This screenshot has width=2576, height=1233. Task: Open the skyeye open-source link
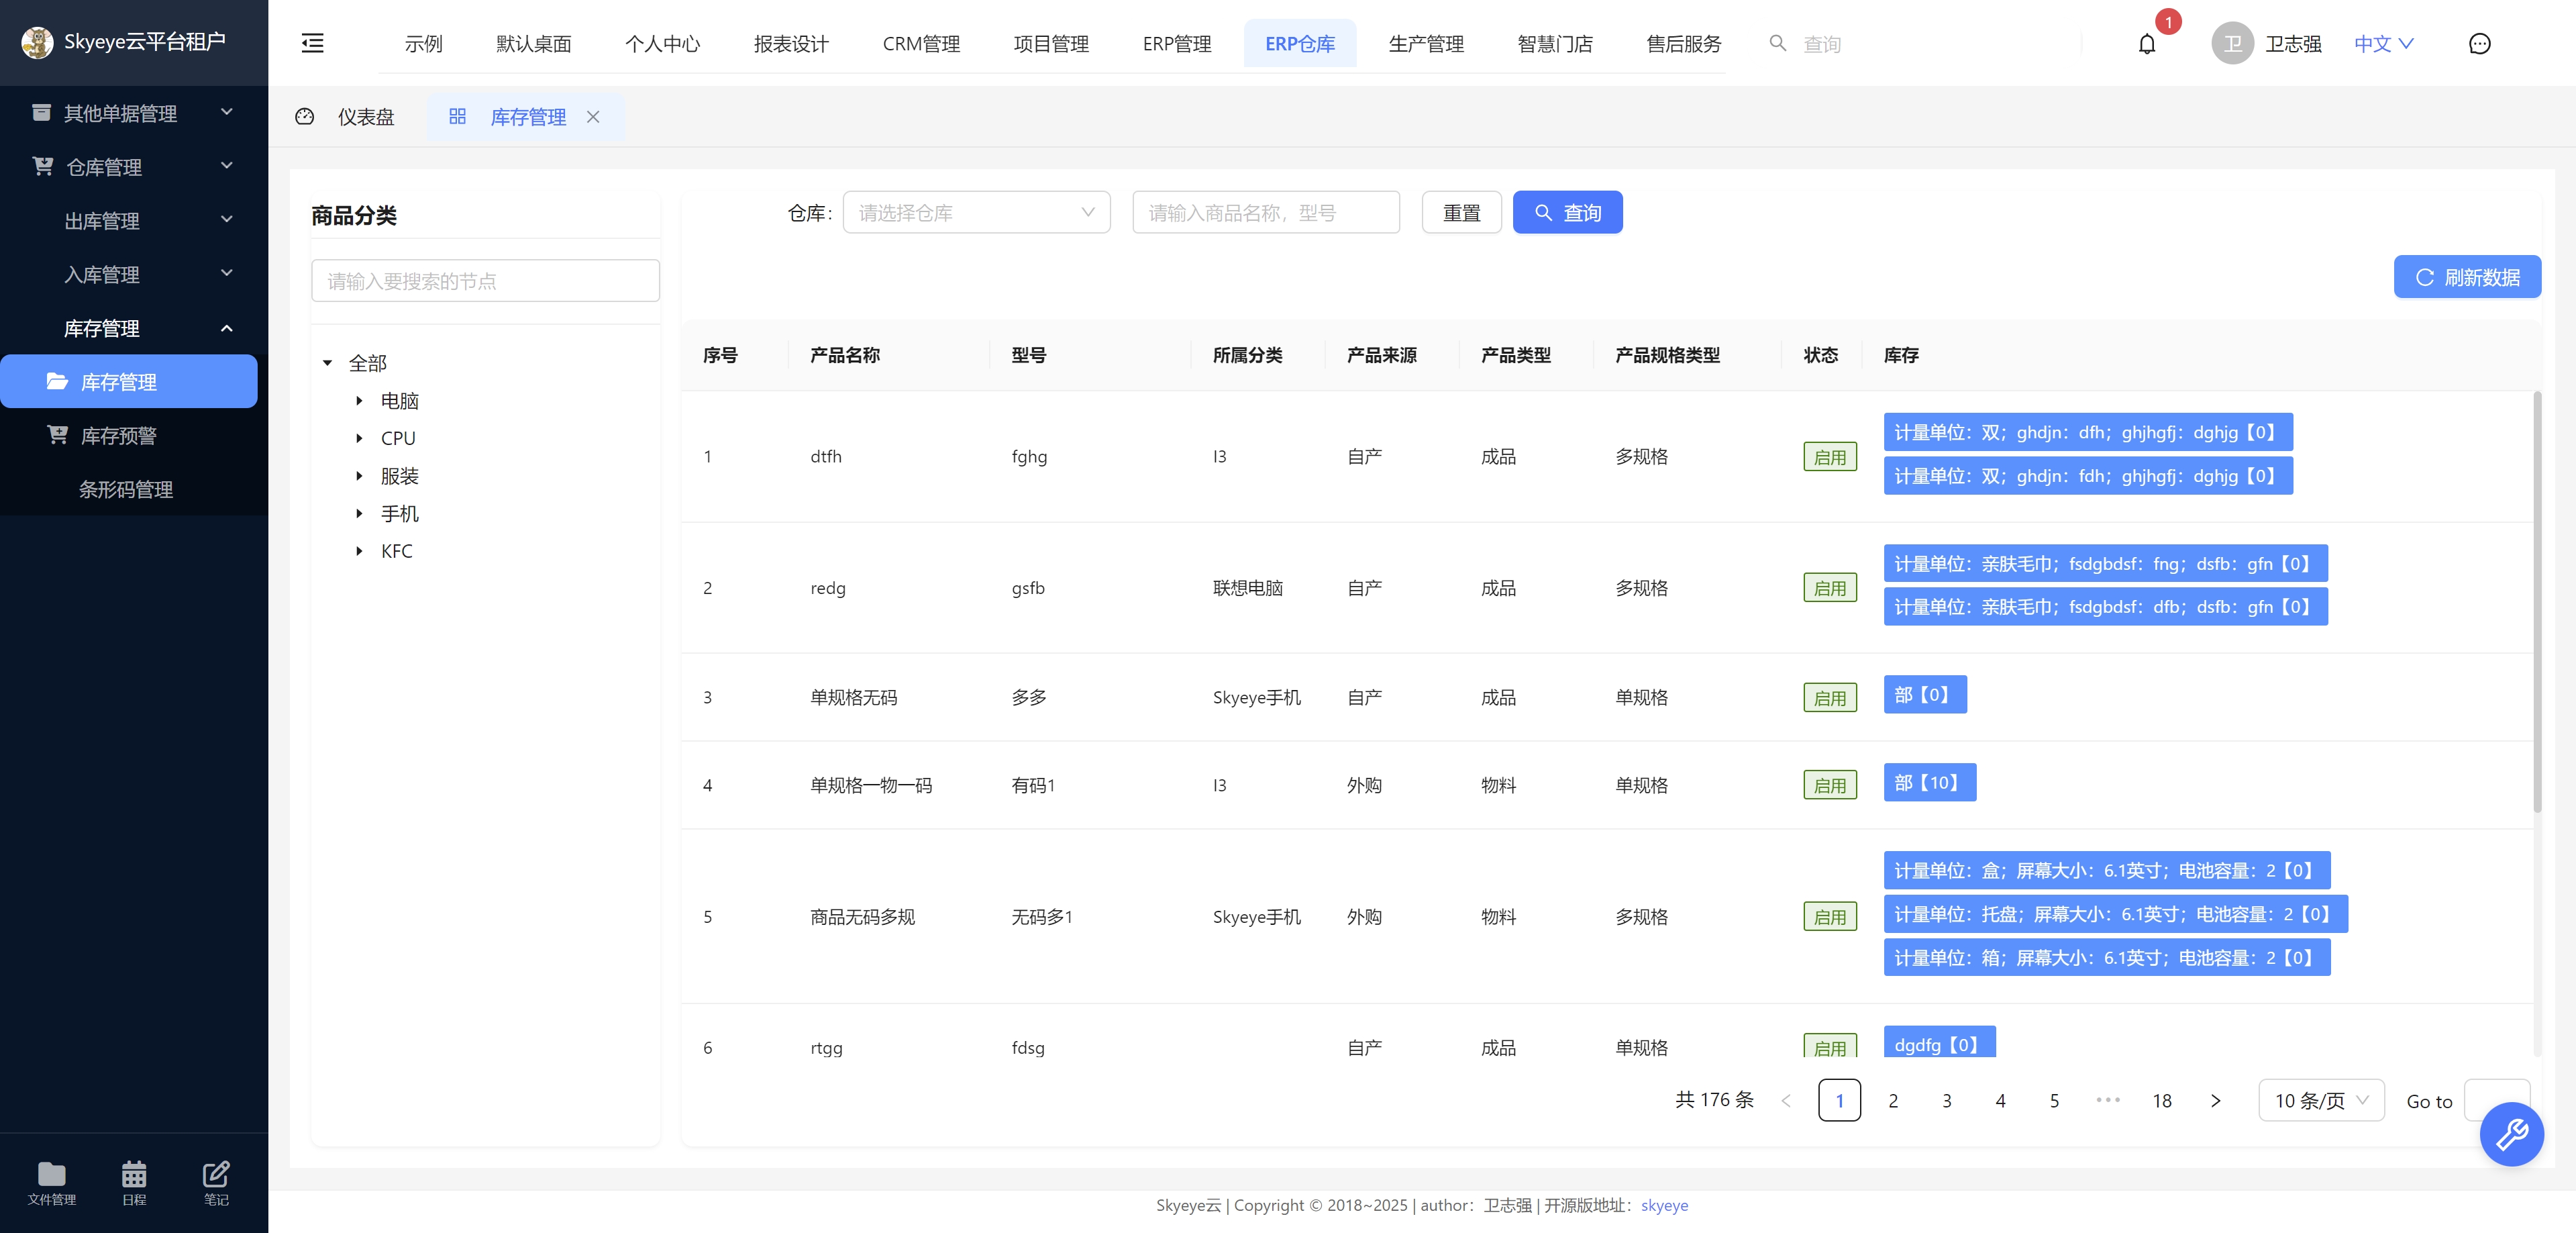(1664, 1205)
